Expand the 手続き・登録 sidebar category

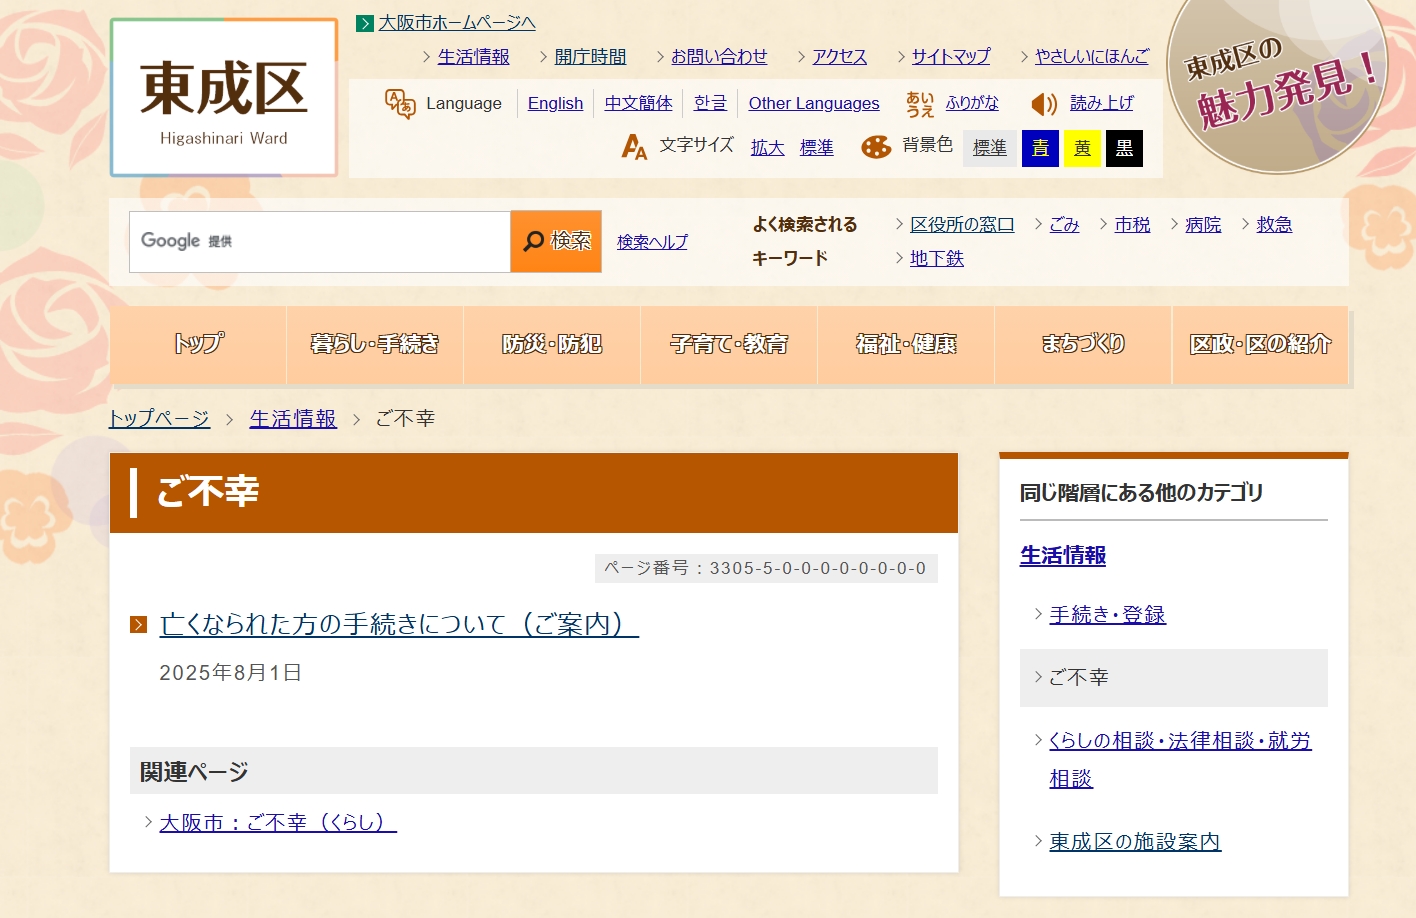click(1107, 615)
